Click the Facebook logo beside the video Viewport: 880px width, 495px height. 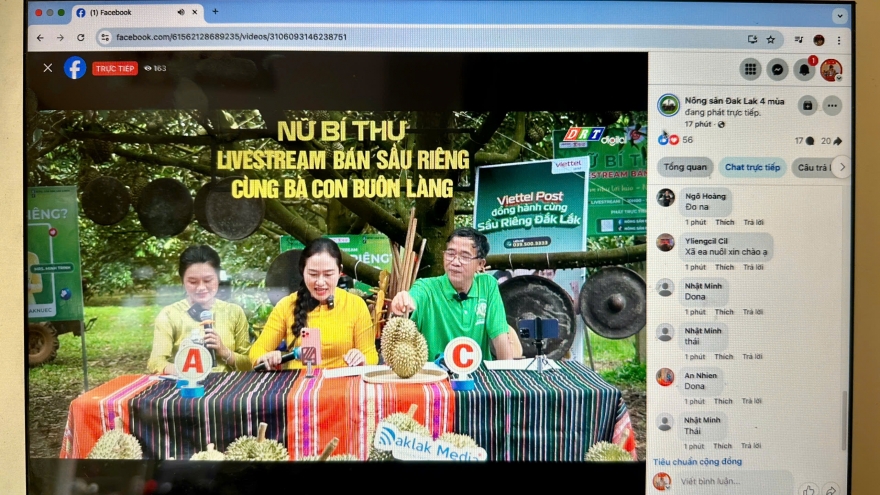tap(75, 68)
